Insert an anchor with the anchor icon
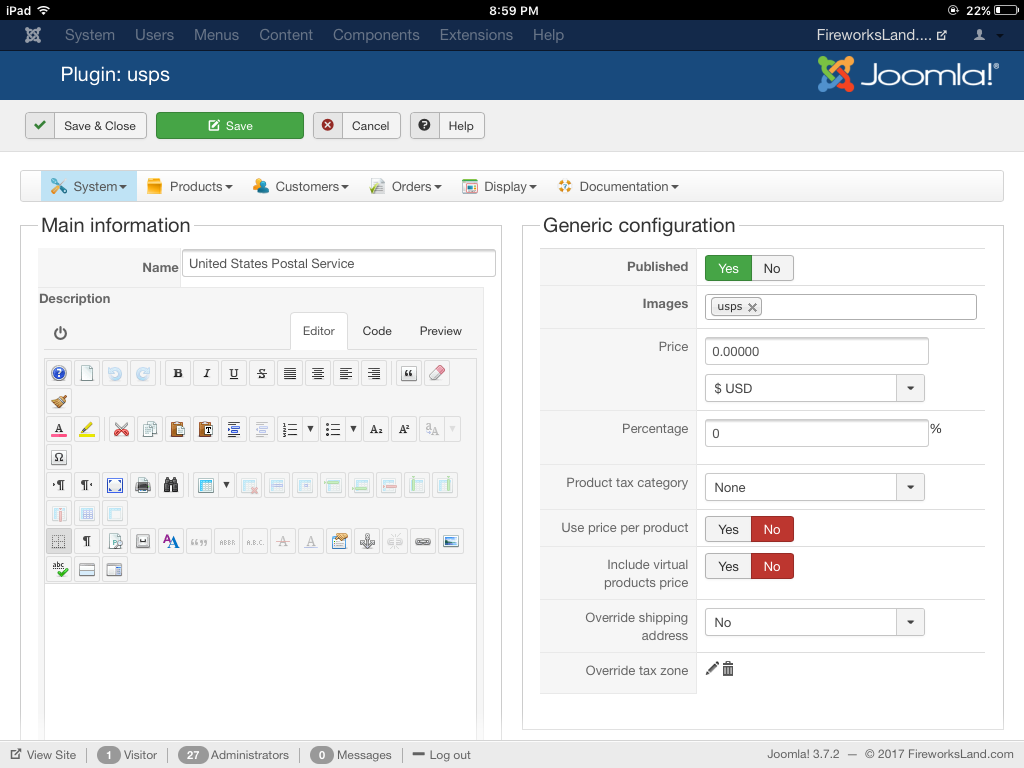Screen dimensions: 1024x768 click(367, 542)
